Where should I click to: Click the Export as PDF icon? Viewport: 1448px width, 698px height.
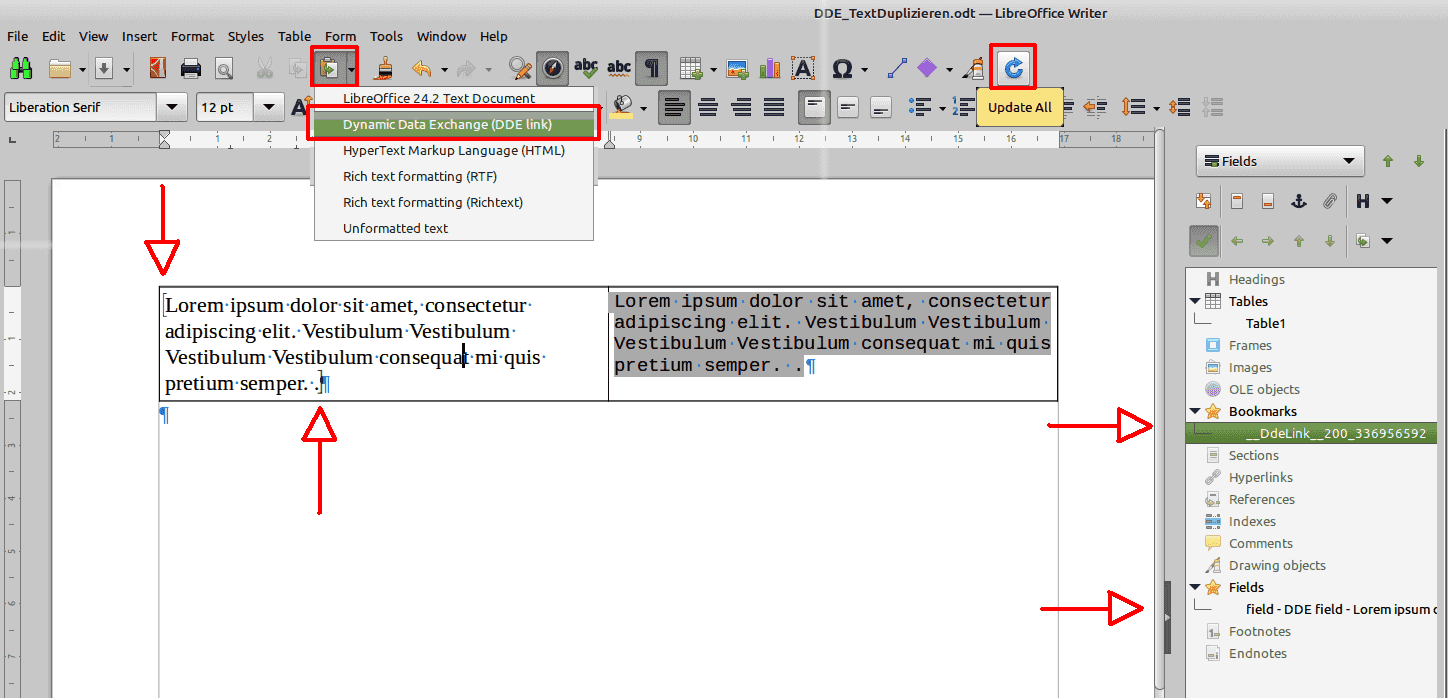click(x=157, y=68)
